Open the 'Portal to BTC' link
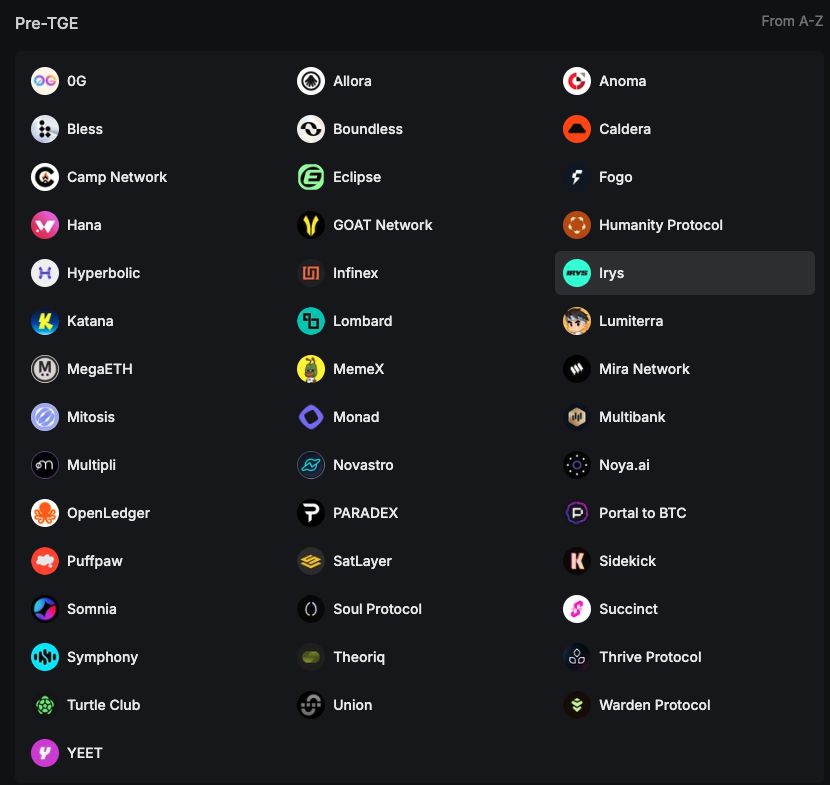Image resolution: width=830 pixels, height=785 pixels. tap(643, 513)
